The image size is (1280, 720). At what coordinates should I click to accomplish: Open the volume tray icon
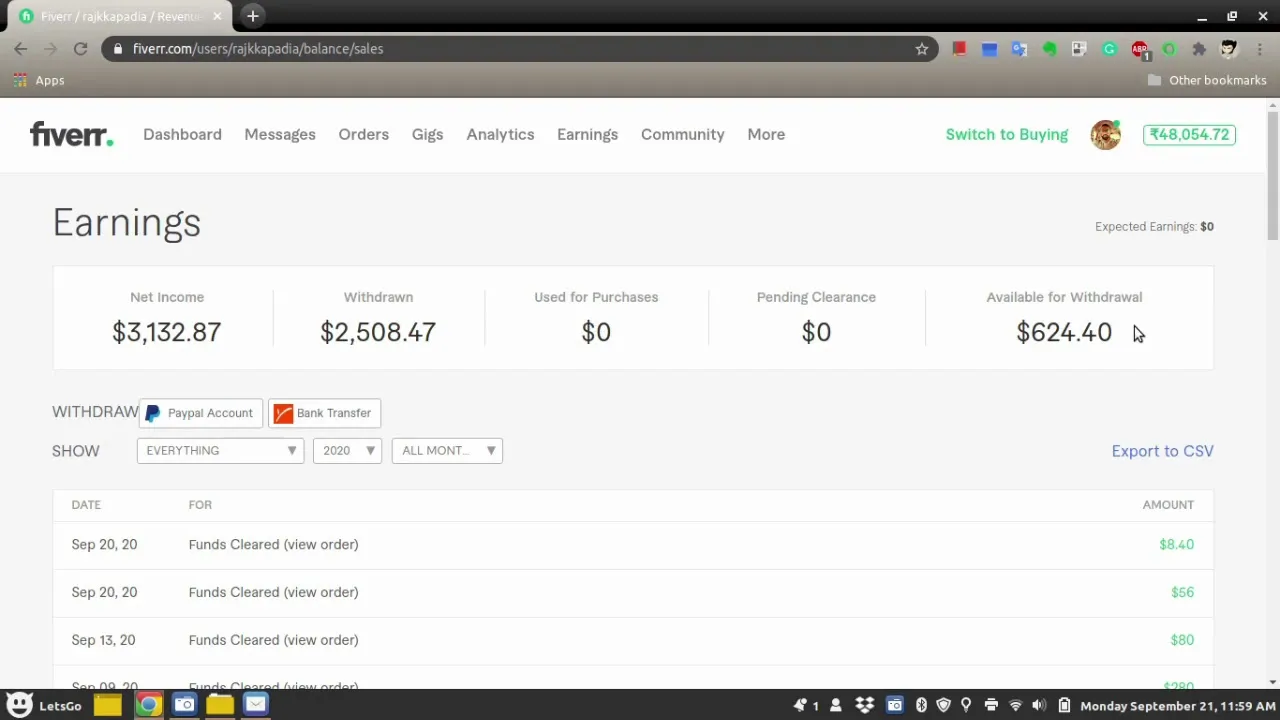(1039, 705)
